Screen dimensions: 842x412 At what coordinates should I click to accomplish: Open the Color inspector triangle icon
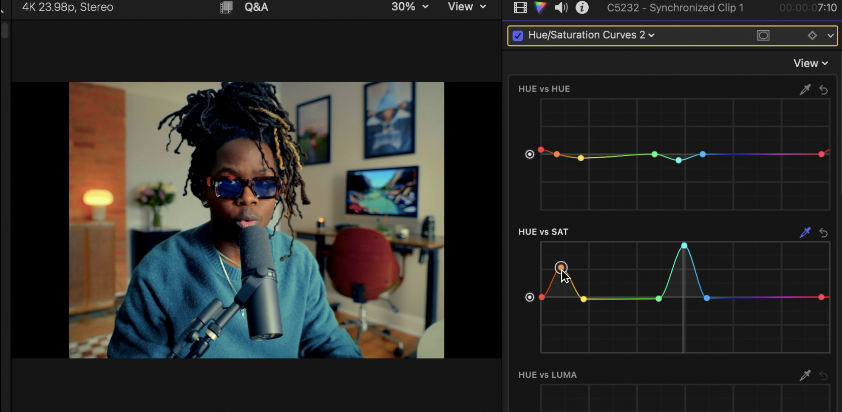[540, 7]
